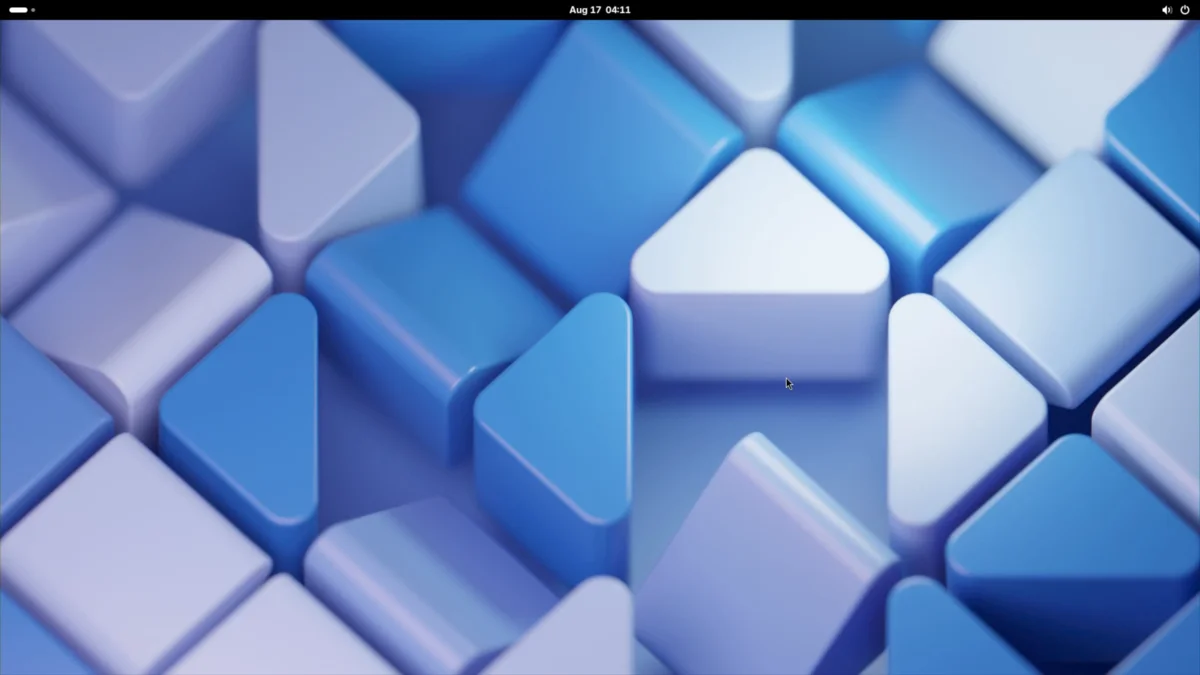This screenshot has height=675, width=1200.
Task: Expand quick settings from top-right status area
Action: click(x=1175, y=10)
